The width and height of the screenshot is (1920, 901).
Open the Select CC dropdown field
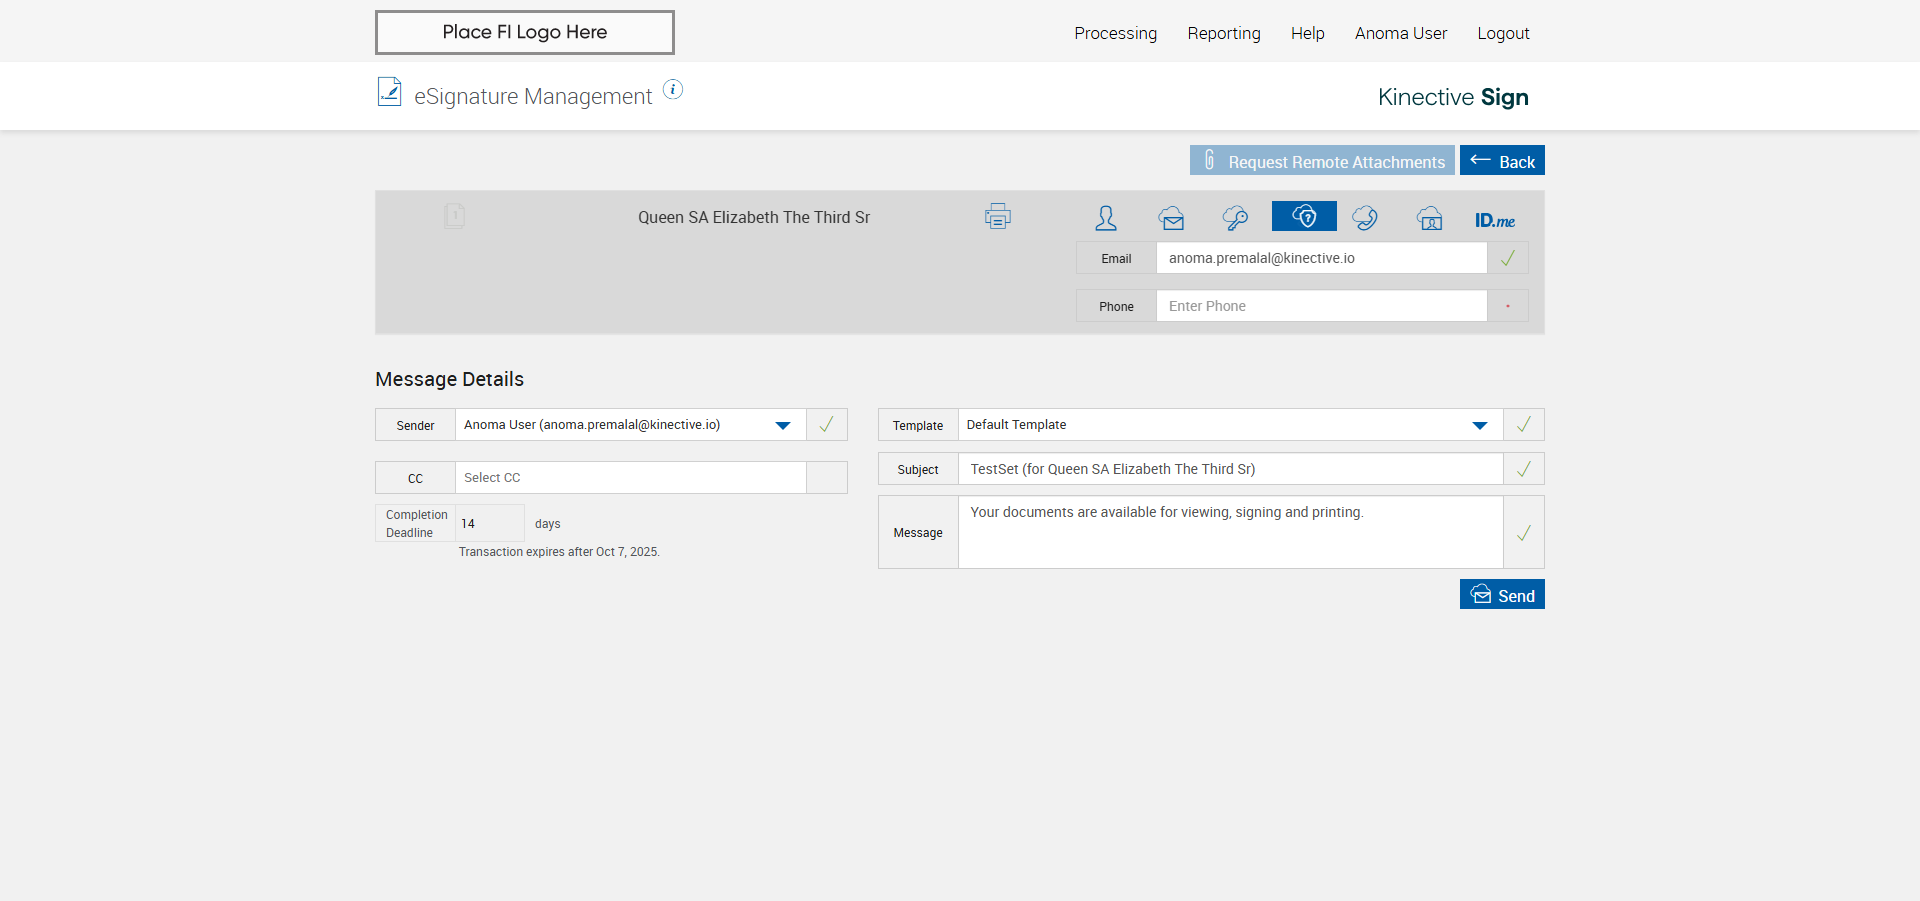point(630,478)
